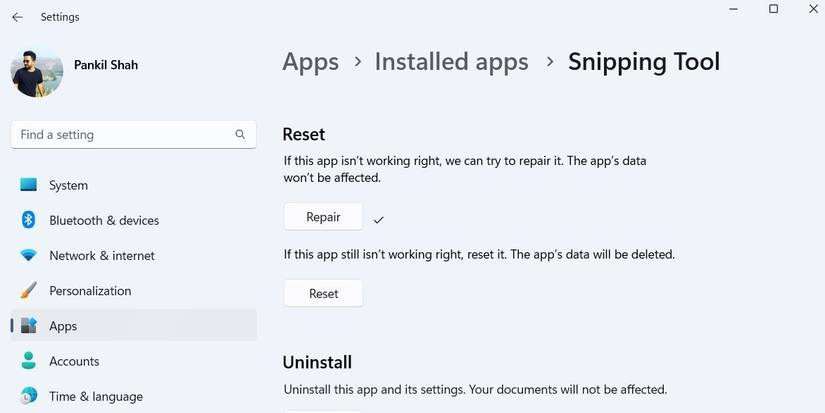This screenshot has width=825, height=413.
Task: Click the search magnifier icon
Action: [x=240, y=134]
